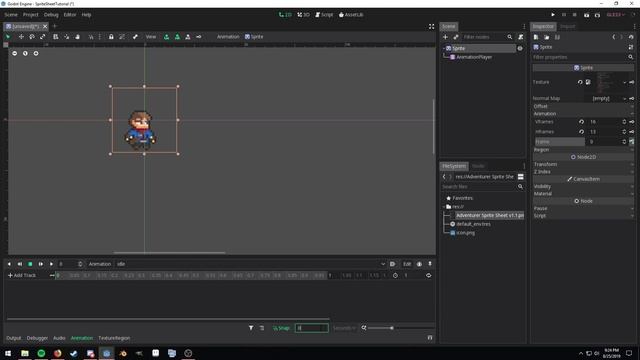Expand the Visibility section in Inspector
Screen dimensions: 640x360
pyautogui.click(x=583, y=187)
